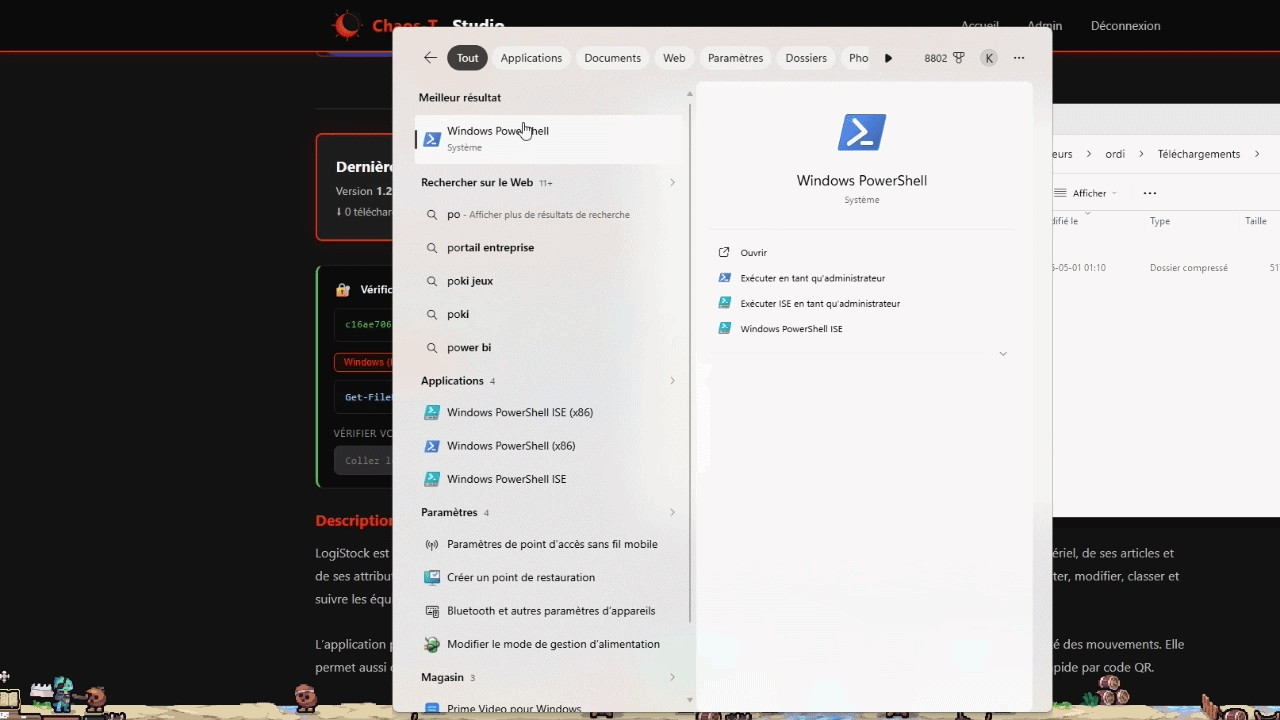Sort by Type column in File Explorer

click(1160, 221)
